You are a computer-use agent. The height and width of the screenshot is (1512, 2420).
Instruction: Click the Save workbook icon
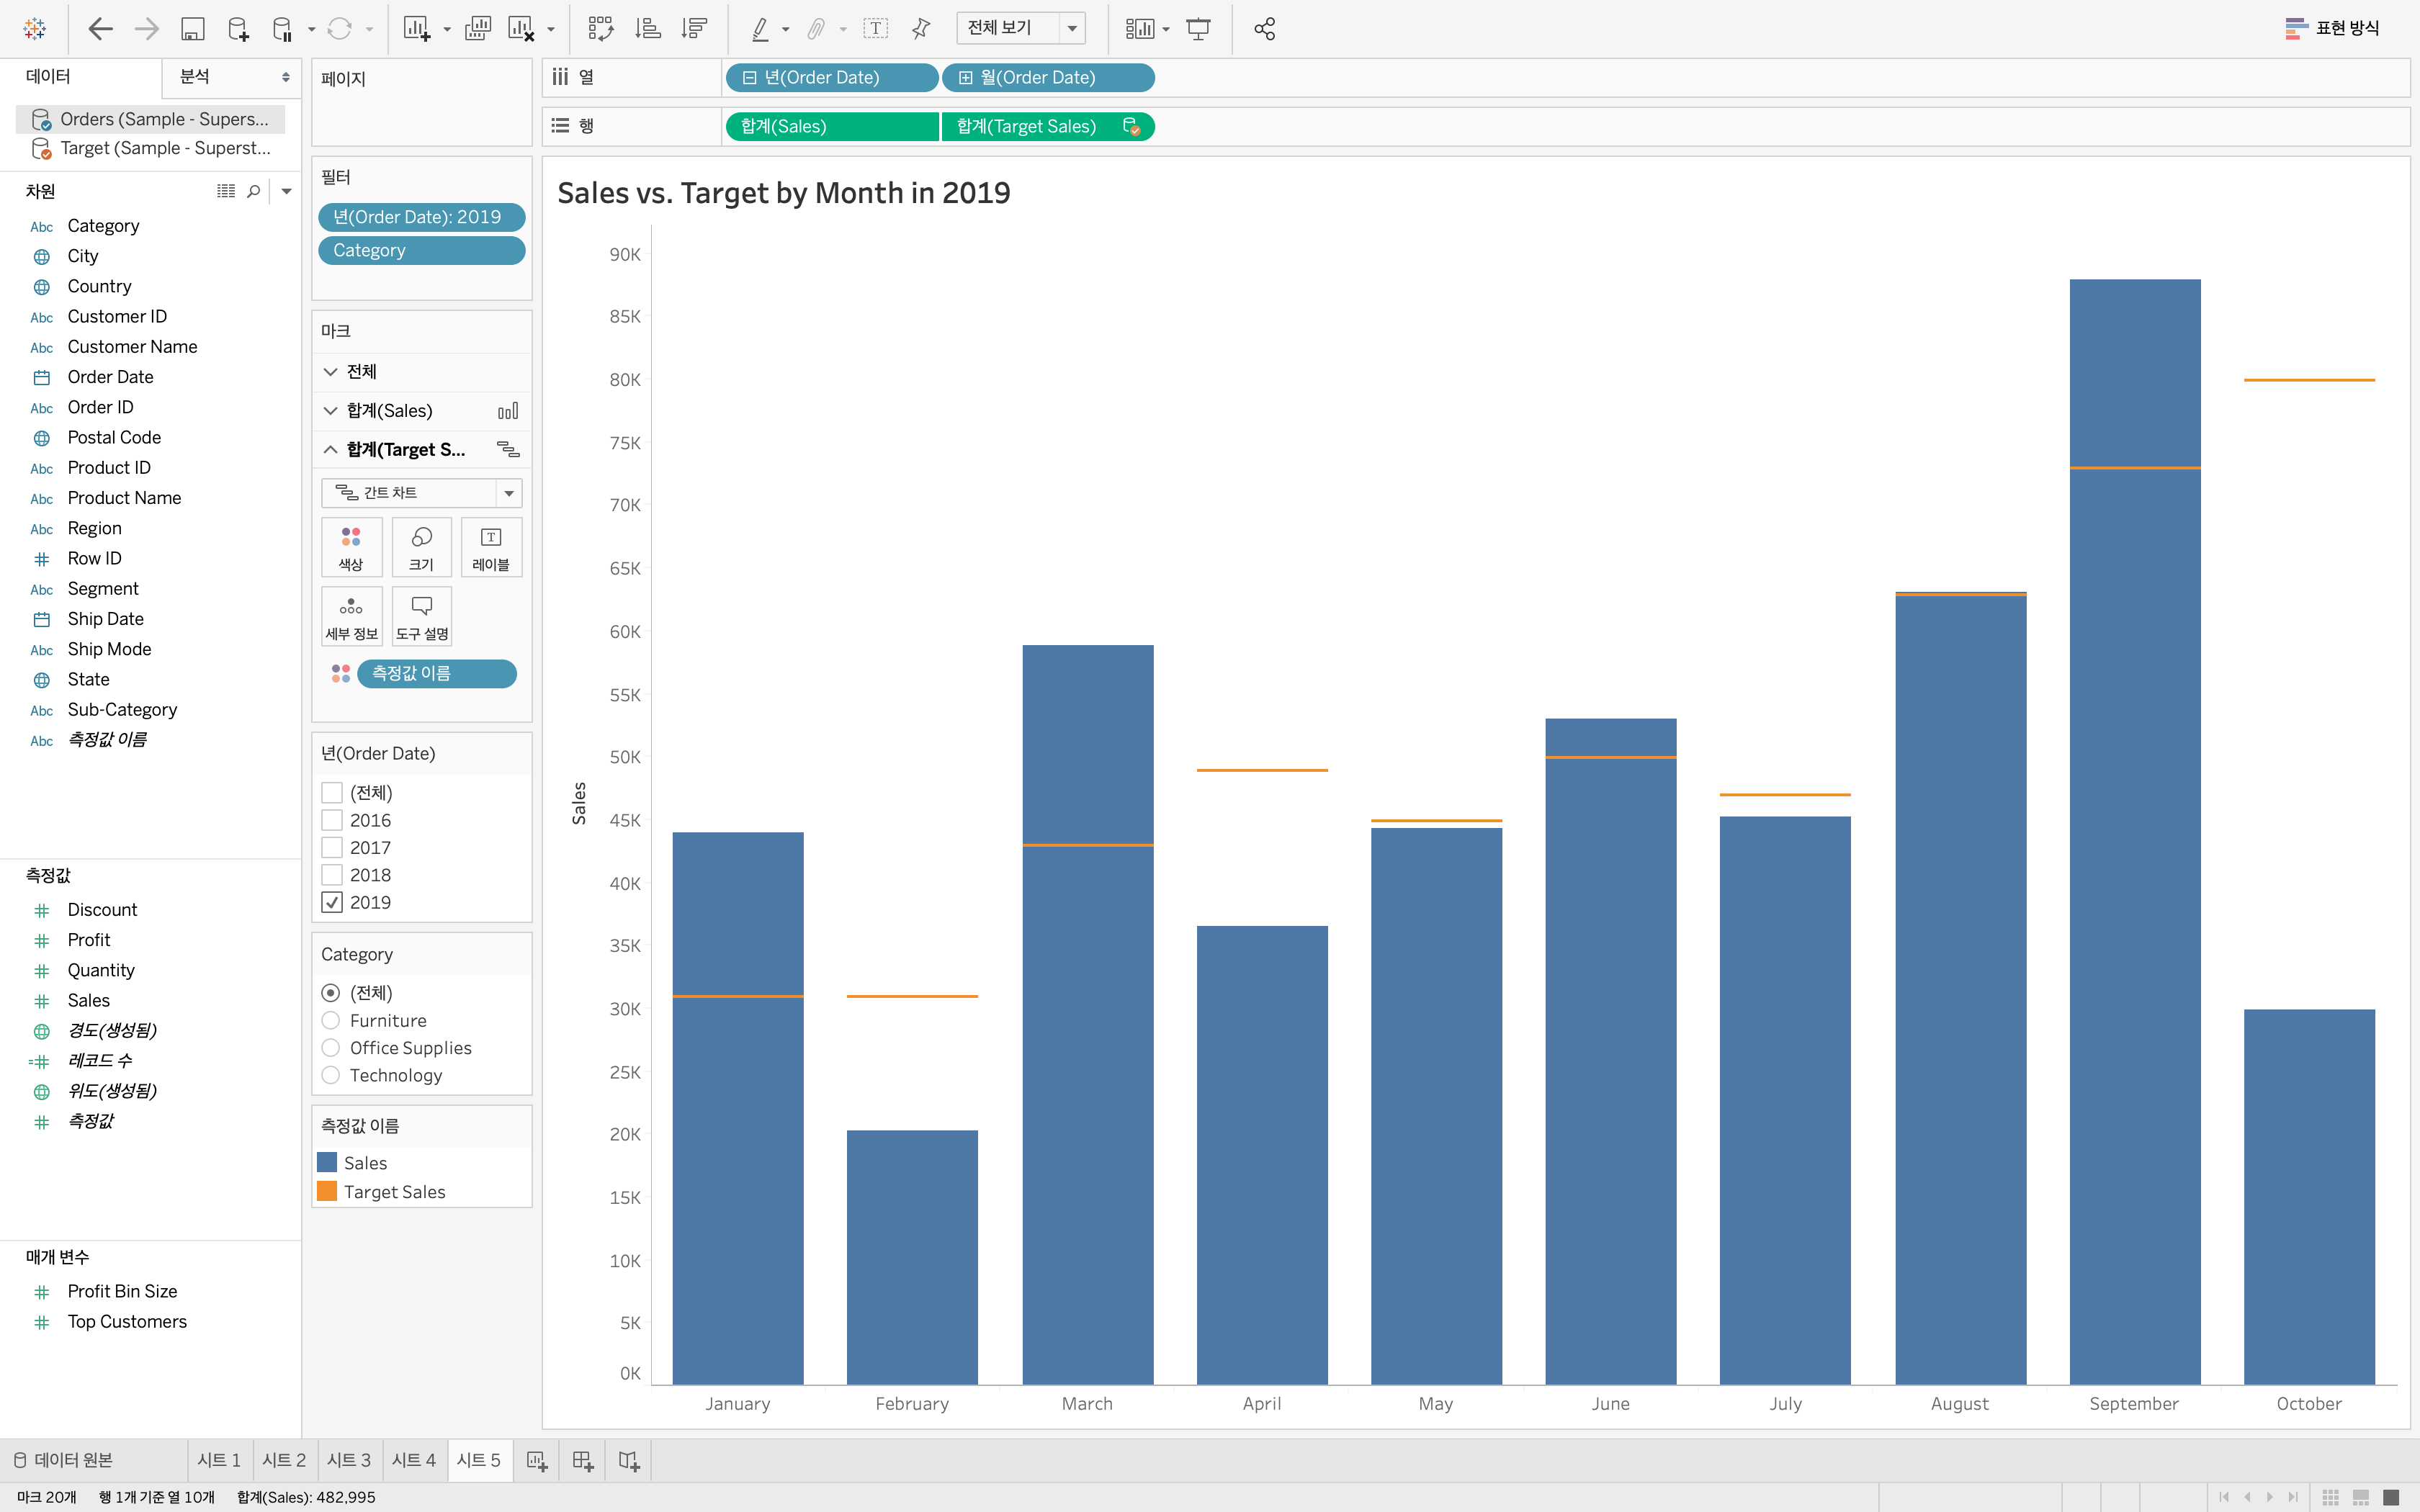tap(192, 29)
